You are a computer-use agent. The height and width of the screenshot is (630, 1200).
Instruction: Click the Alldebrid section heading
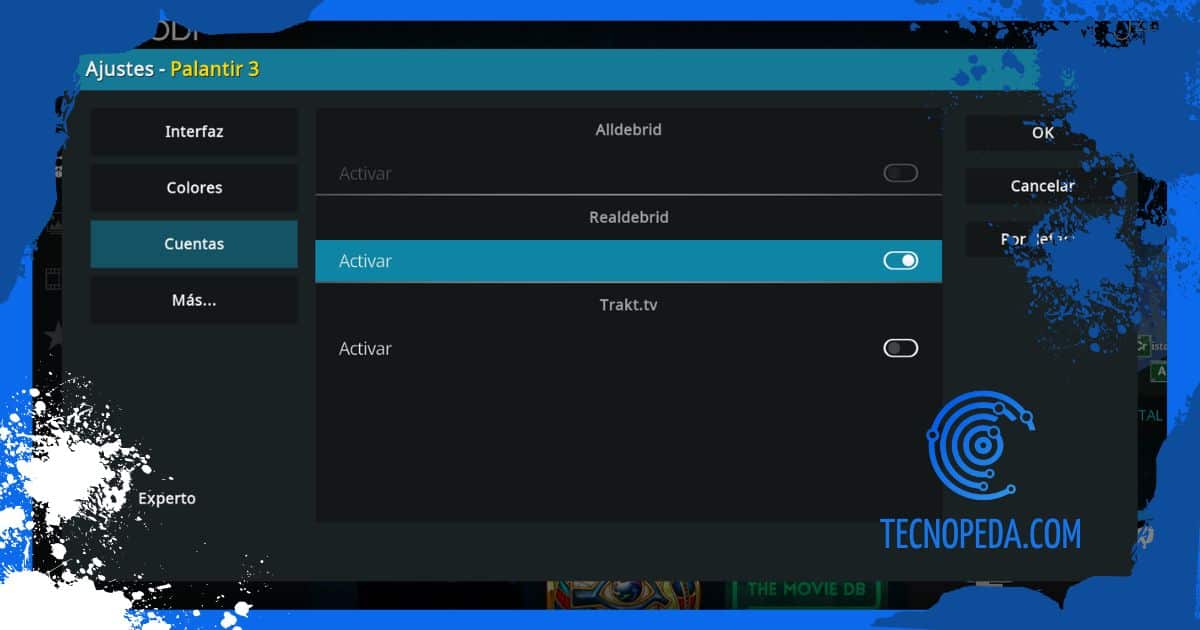click(x=628, y=130)
